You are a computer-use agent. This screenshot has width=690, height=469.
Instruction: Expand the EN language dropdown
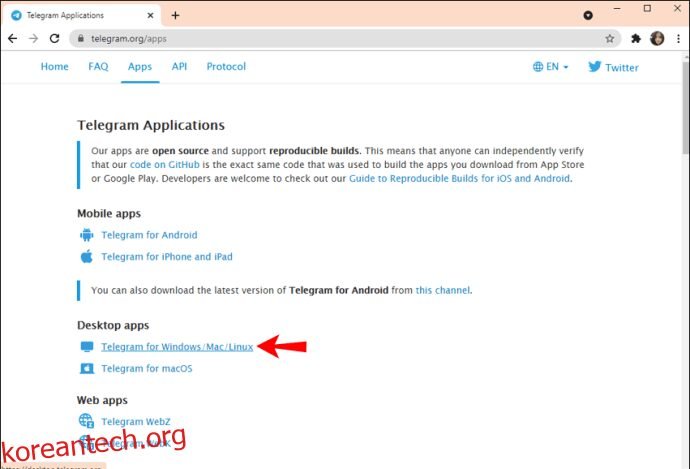click(551, 67)
